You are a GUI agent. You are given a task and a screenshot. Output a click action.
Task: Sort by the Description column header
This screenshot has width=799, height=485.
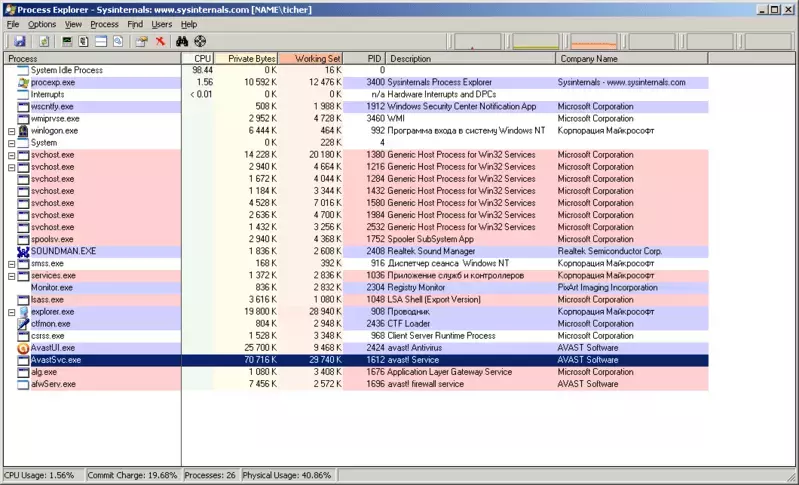pyautogui.click(x=471, y=59)
